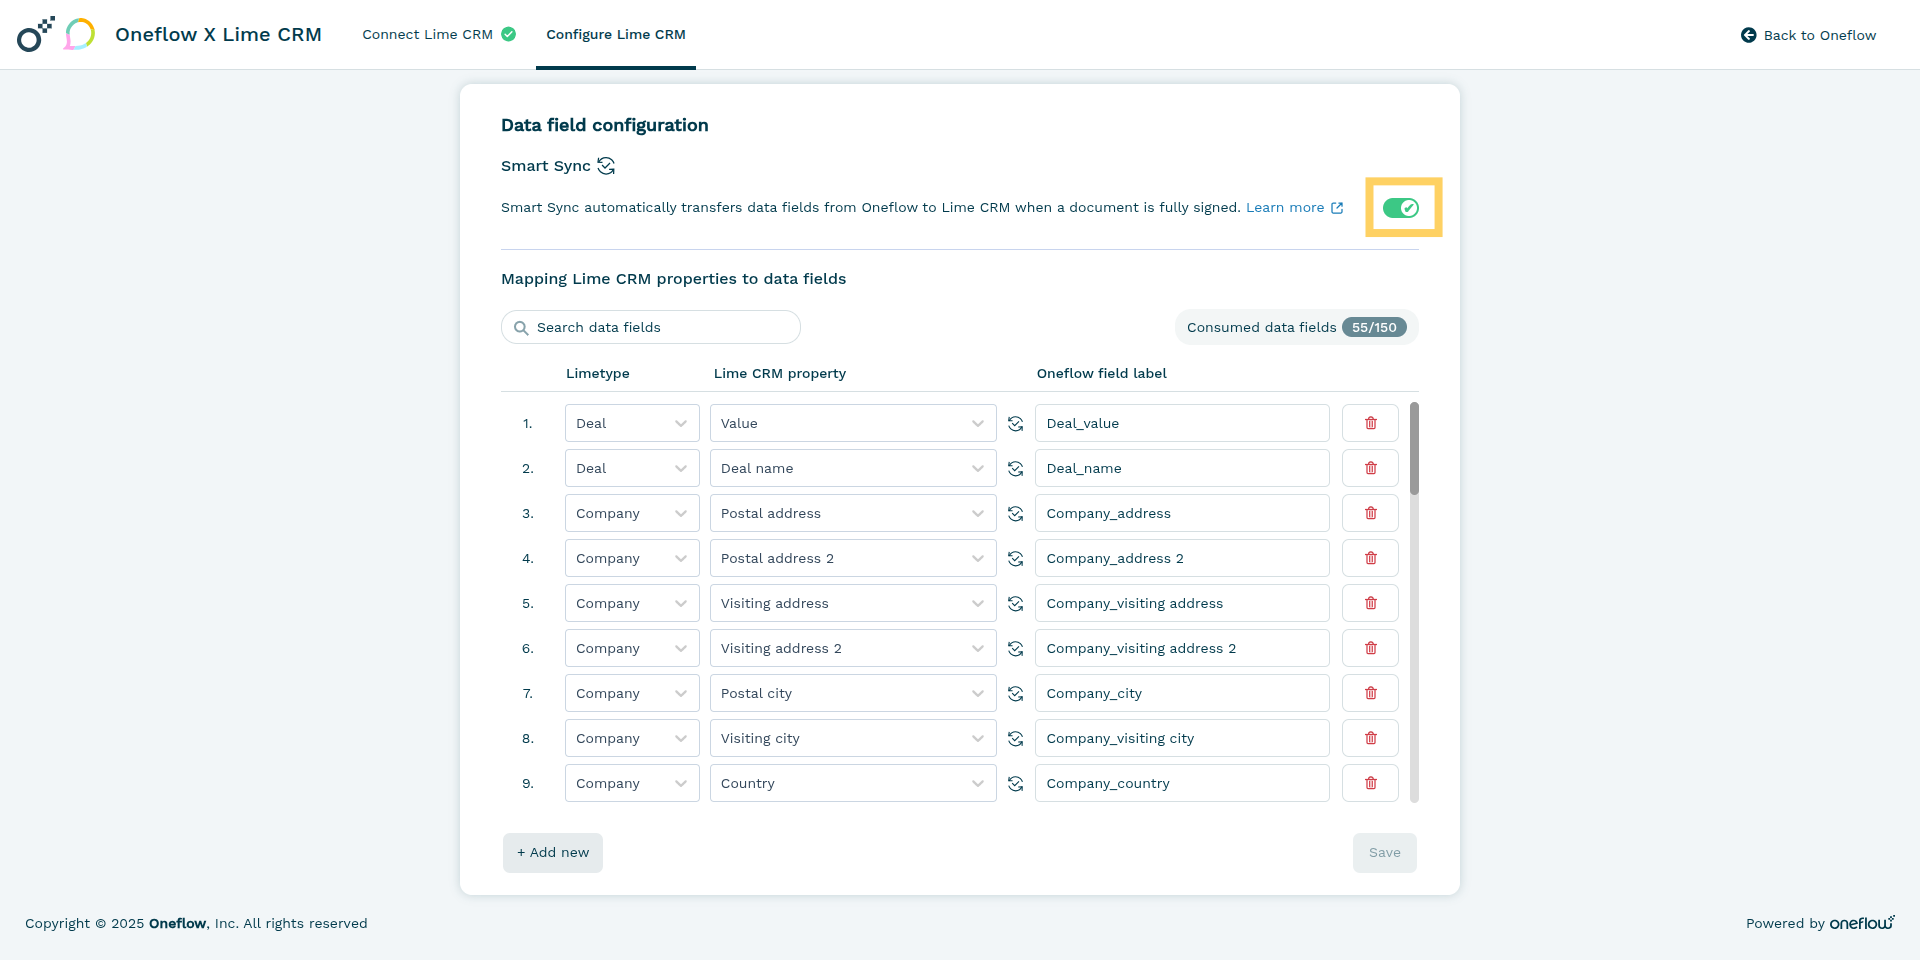Open the Deal name property dropdown
This screenshot has width=1920, height=960.
coord(853,468)
